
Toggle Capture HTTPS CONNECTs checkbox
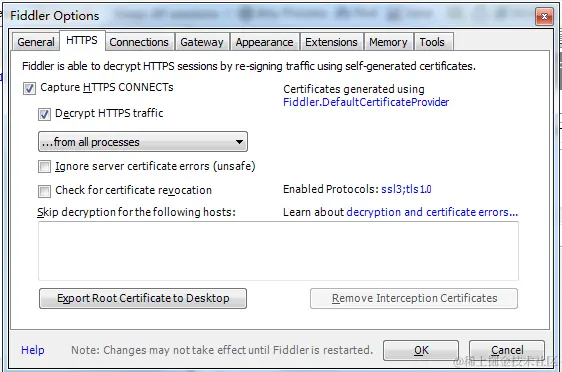point(29,88)
